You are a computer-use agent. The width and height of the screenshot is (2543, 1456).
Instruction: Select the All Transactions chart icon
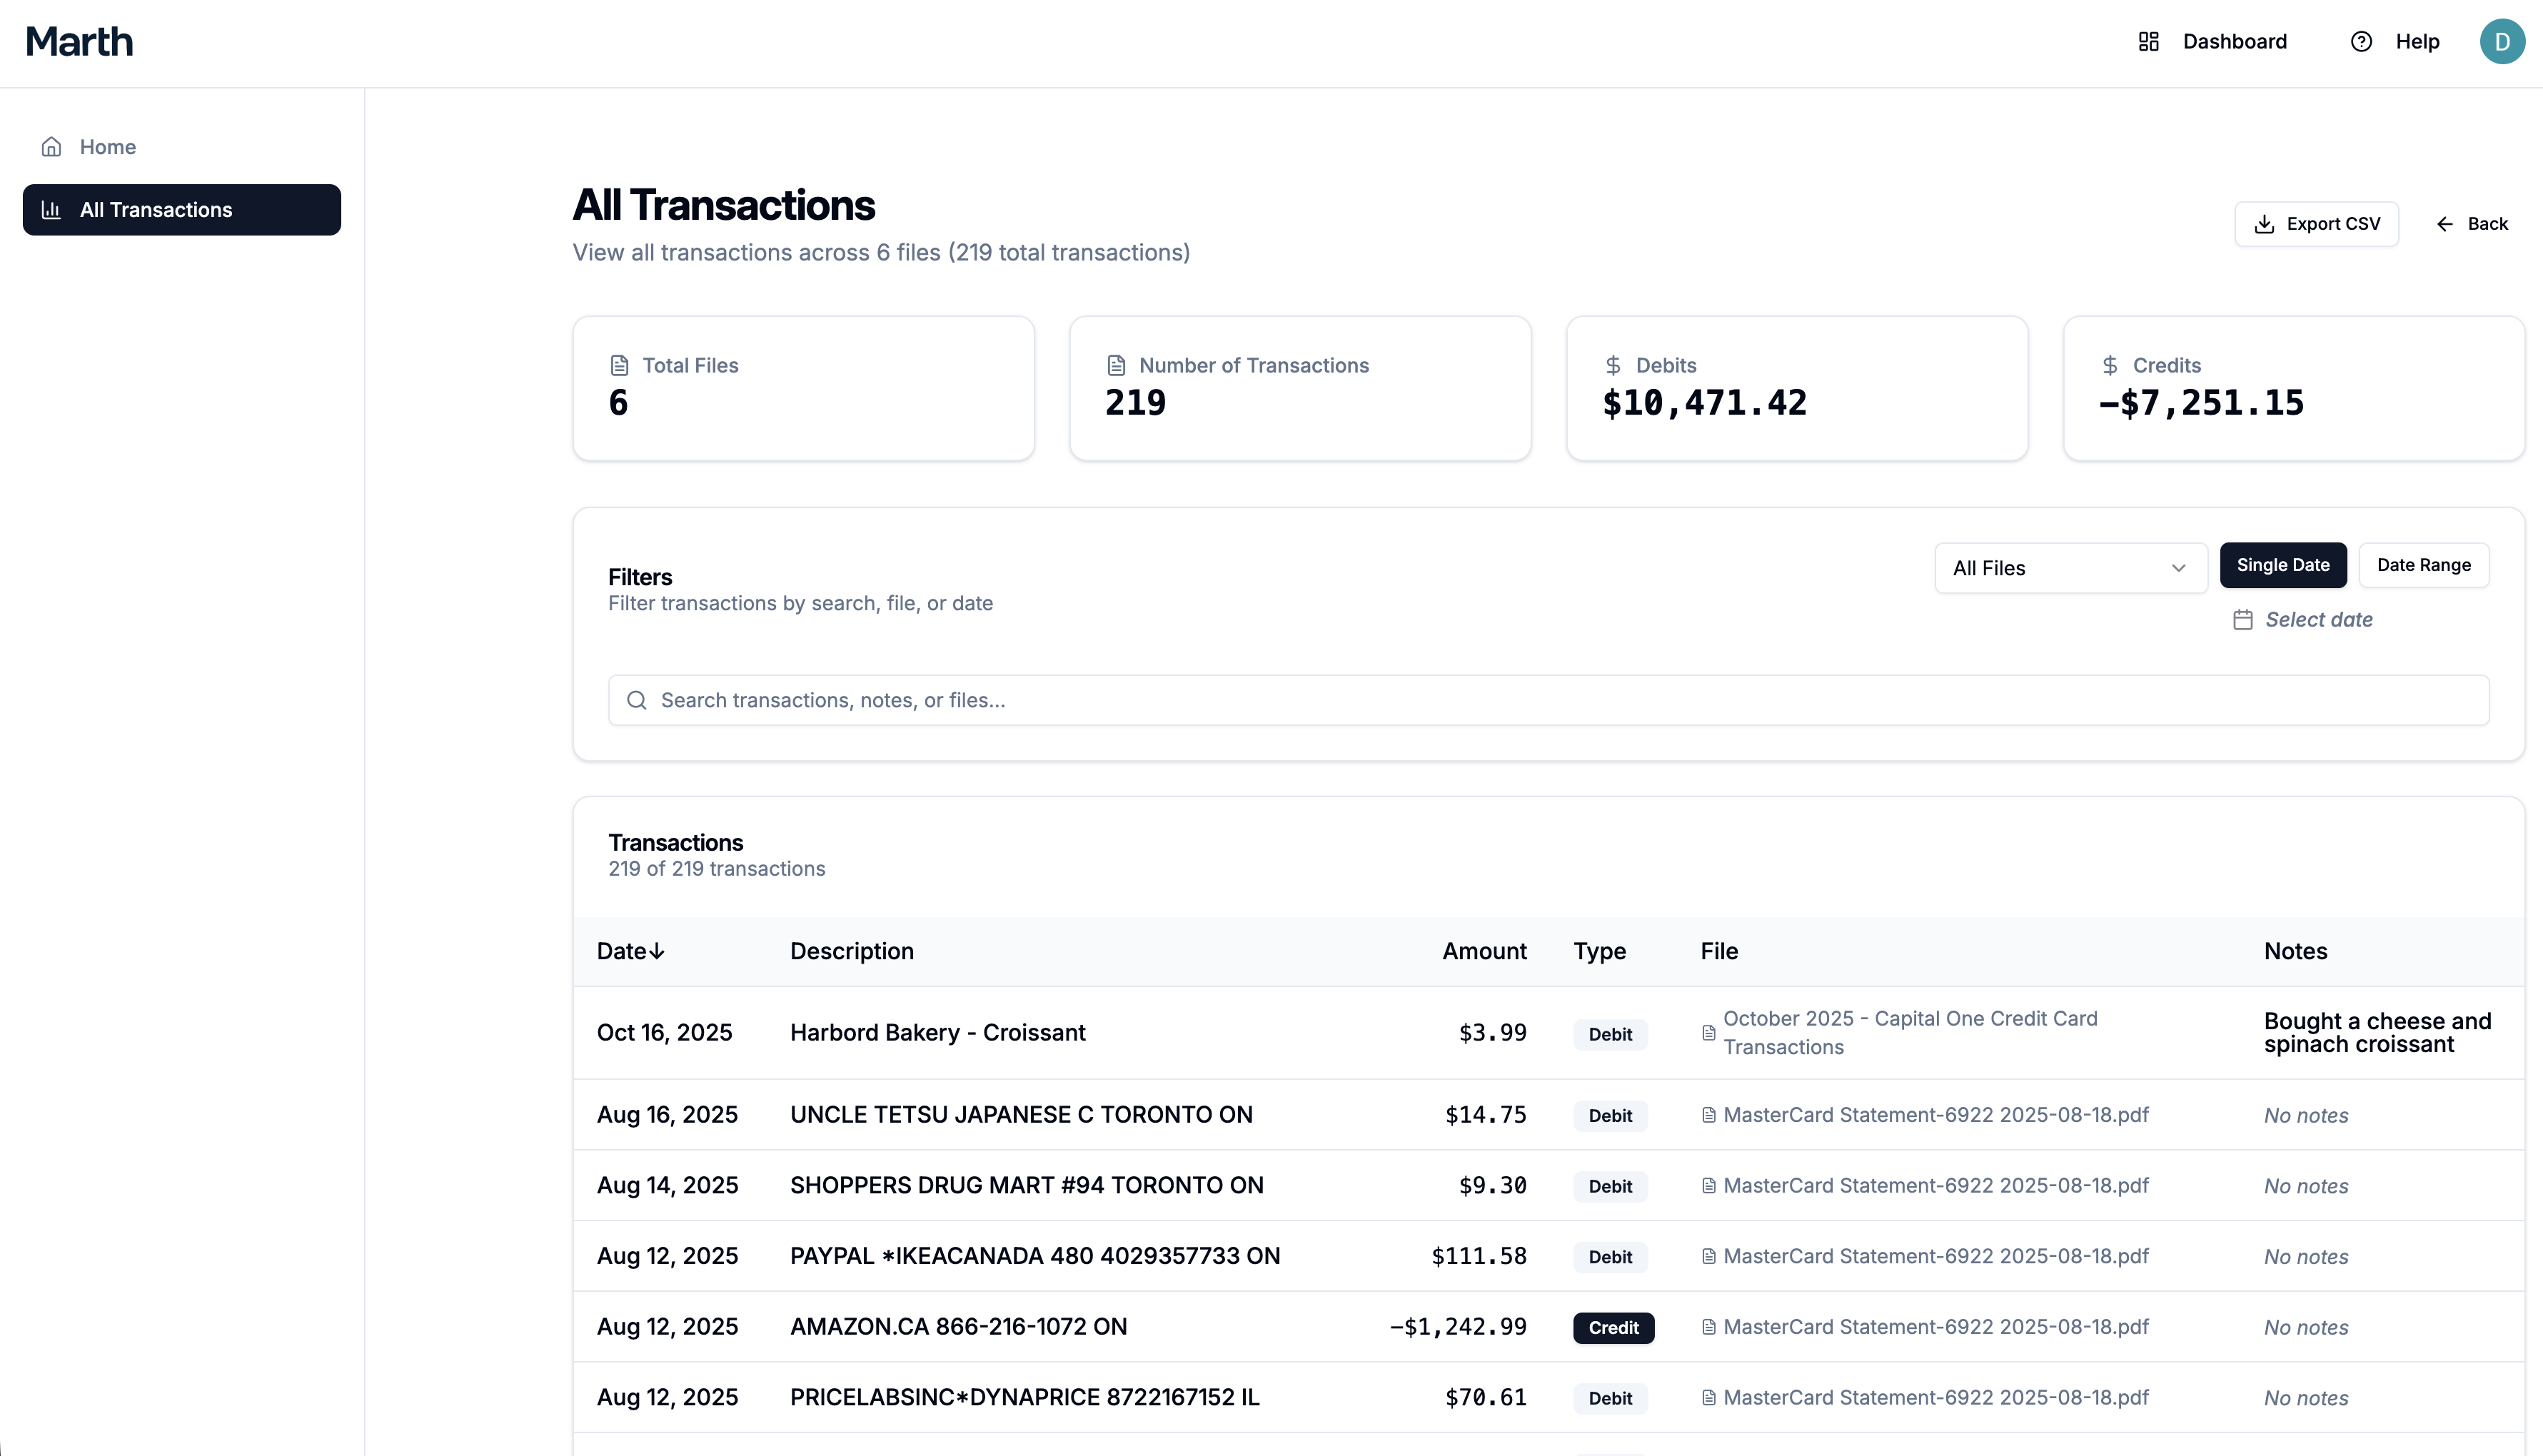coord(51,210)
